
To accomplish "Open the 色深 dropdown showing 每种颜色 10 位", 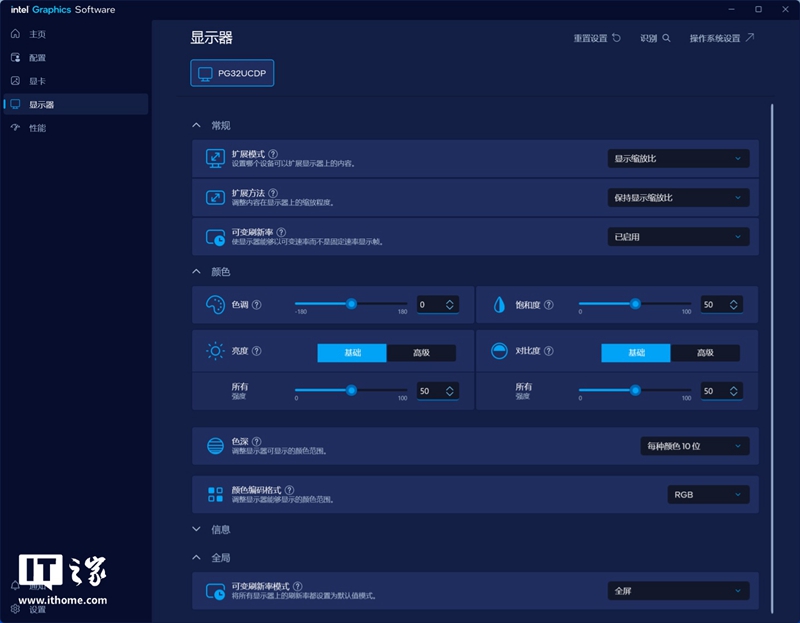I will (x=694, y=446).
